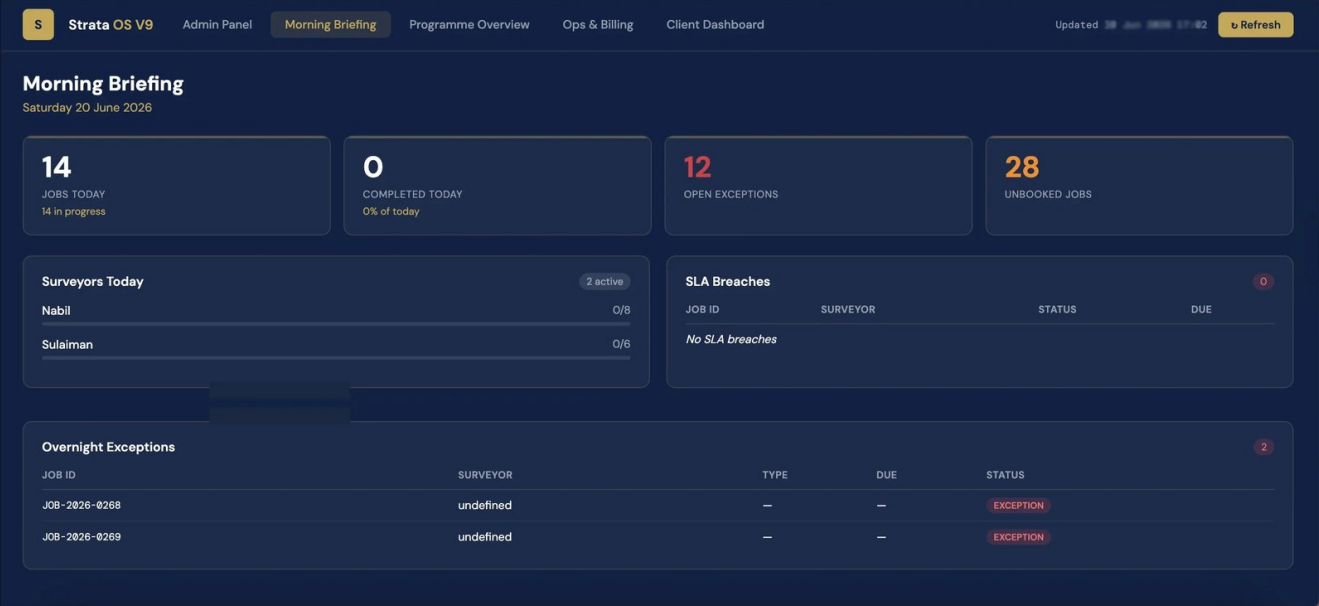View the Unbooked Jobs card

(1139, 186)
